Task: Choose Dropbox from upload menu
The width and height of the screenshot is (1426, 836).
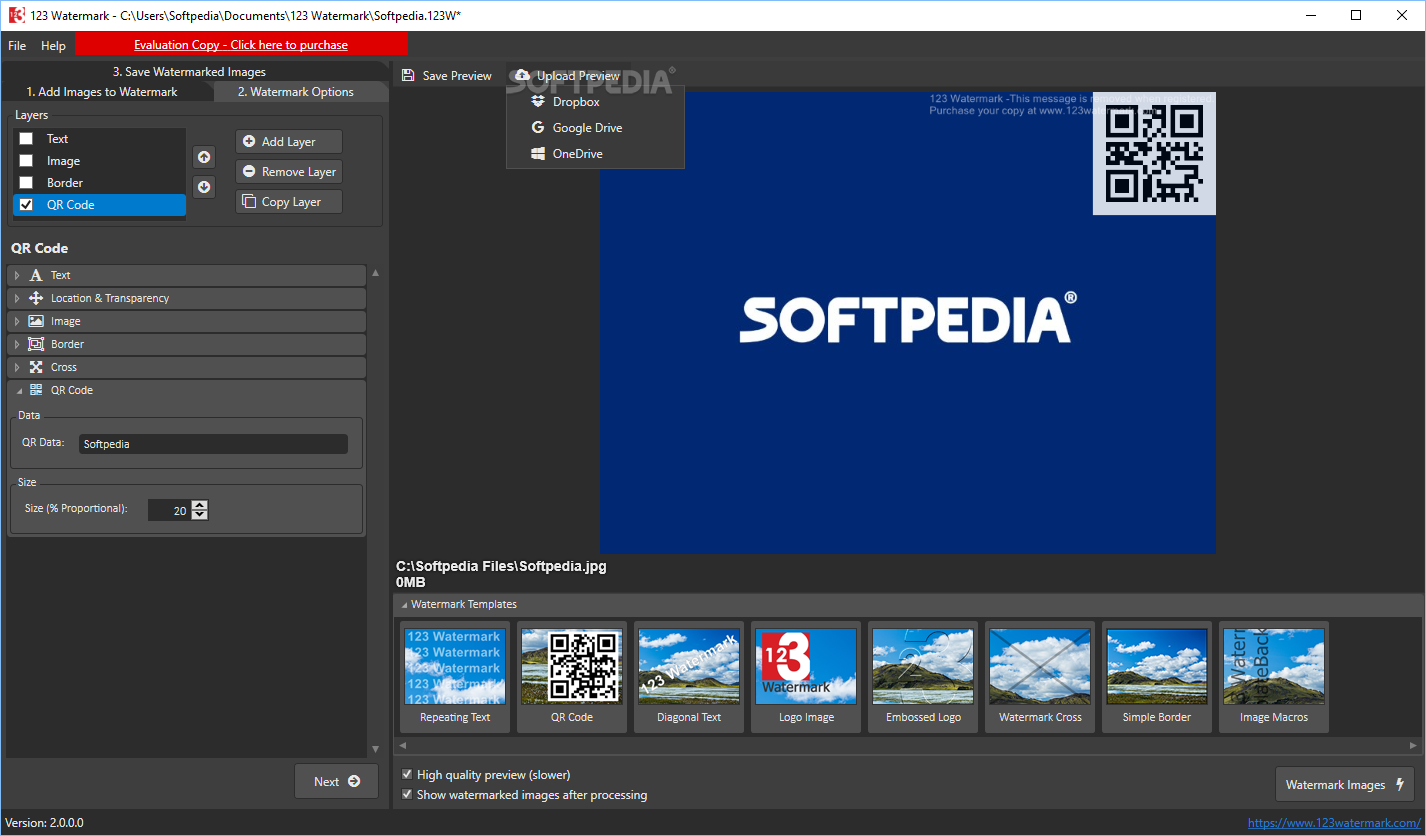Action: 595,102
